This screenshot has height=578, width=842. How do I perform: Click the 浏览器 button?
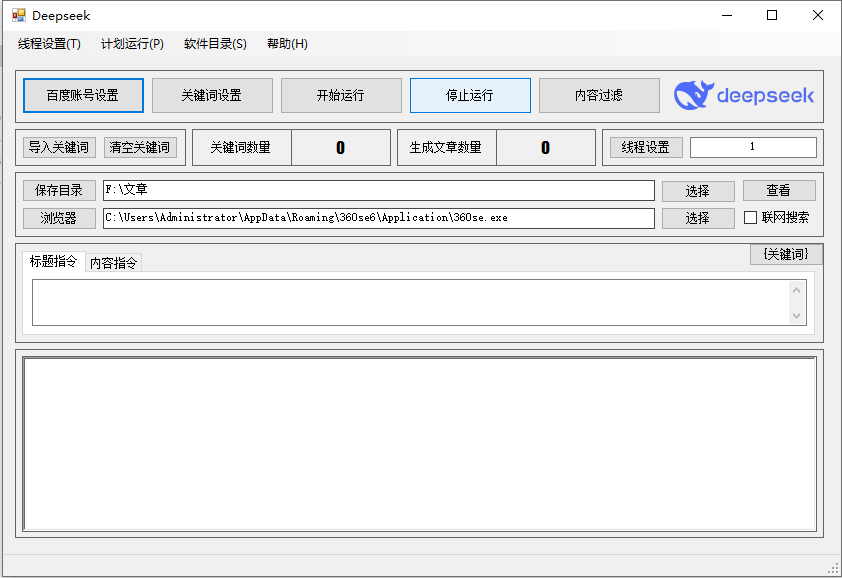pos(59,218)
